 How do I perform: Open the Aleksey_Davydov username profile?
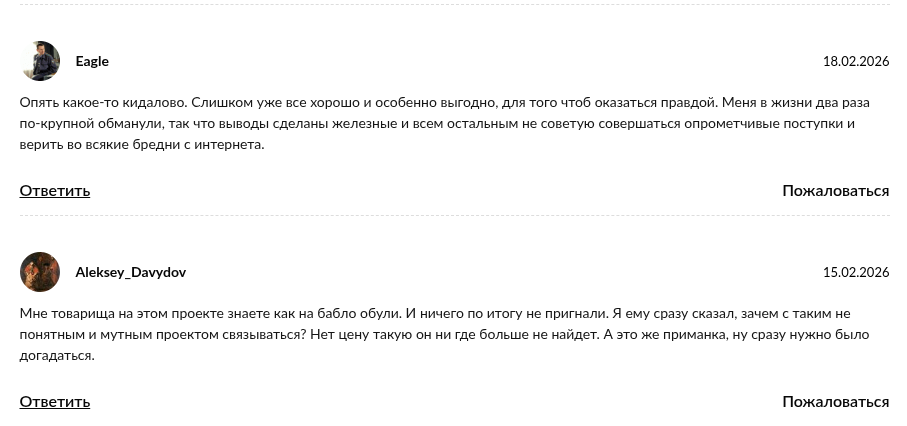[x=130, y=272]
